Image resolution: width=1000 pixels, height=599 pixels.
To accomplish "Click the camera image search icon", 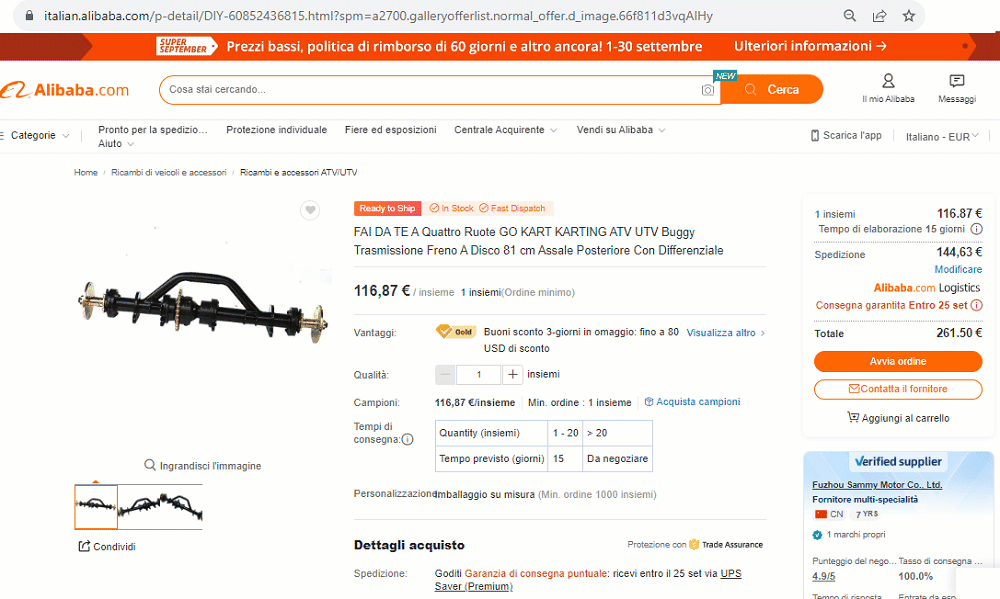I will [707, 90].
